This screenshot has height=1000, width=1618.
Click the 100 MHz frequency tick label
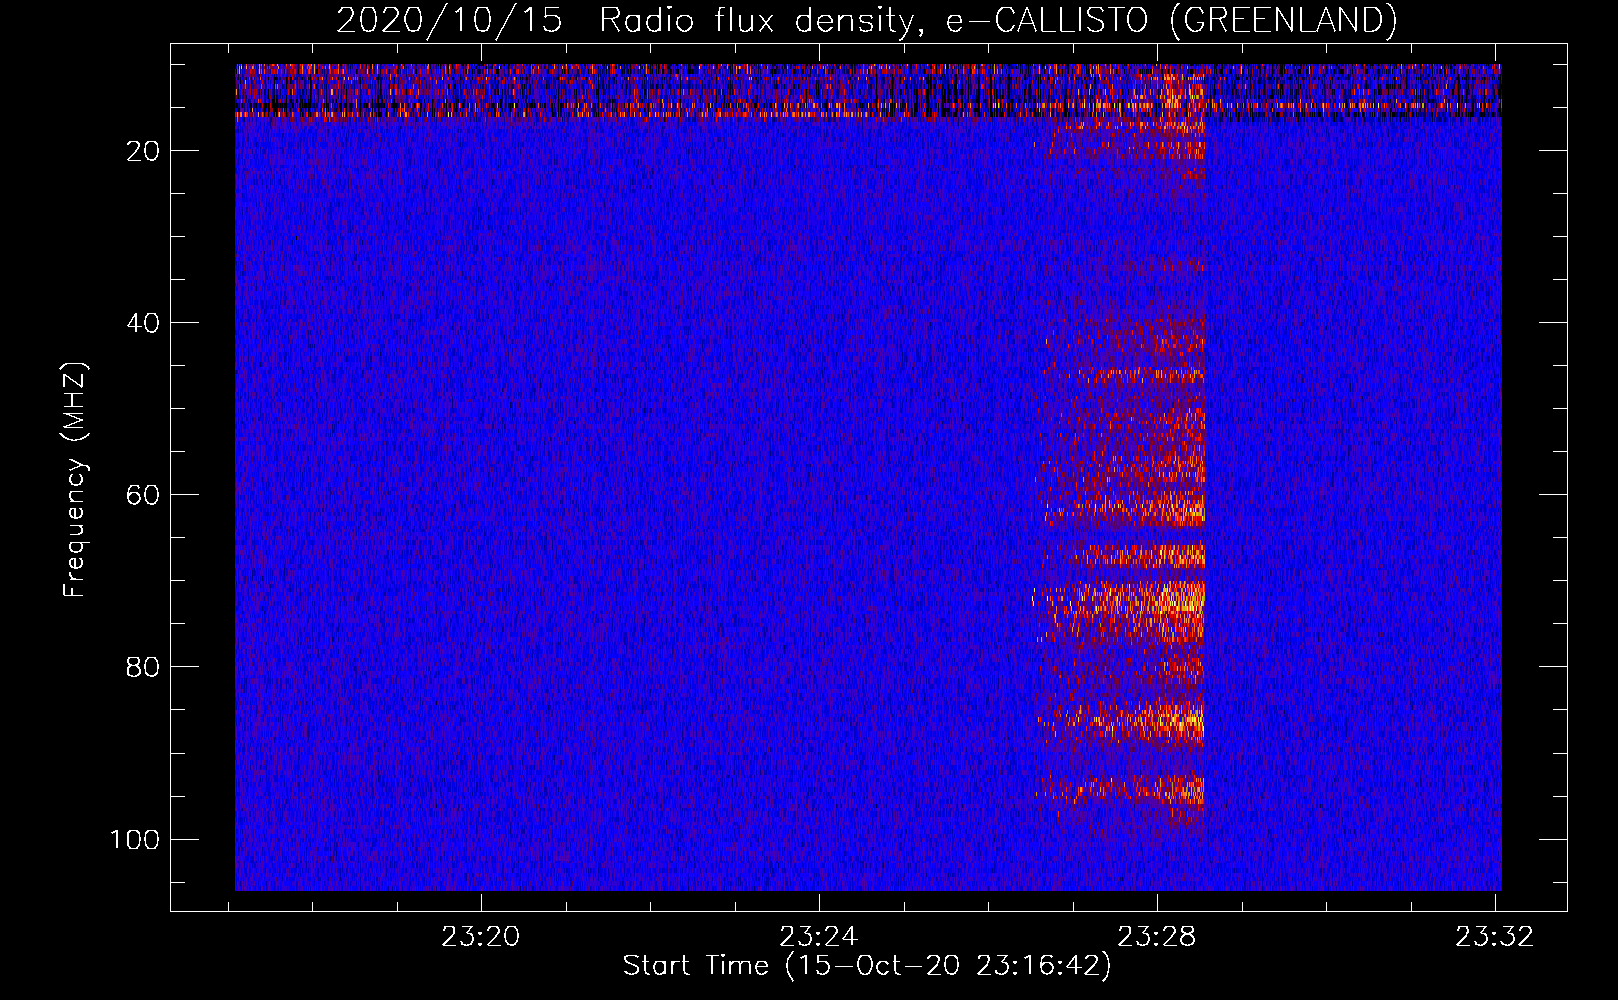click(135, 839)
